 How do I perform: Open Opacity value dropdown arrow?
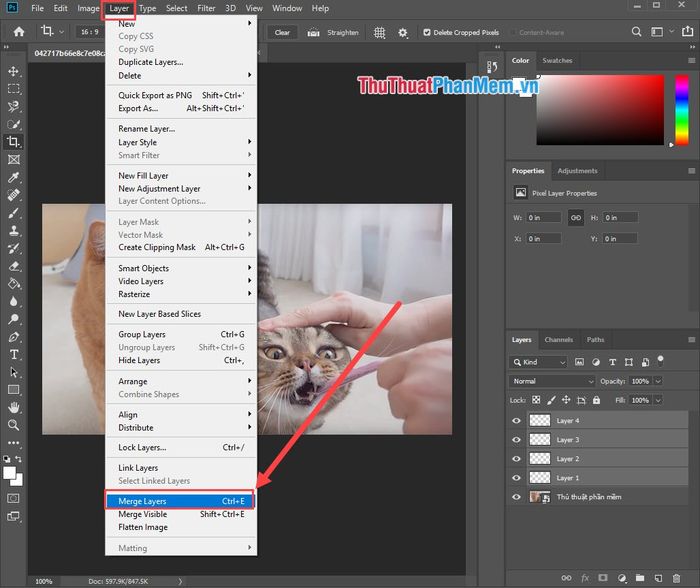(x=658, y=381)
